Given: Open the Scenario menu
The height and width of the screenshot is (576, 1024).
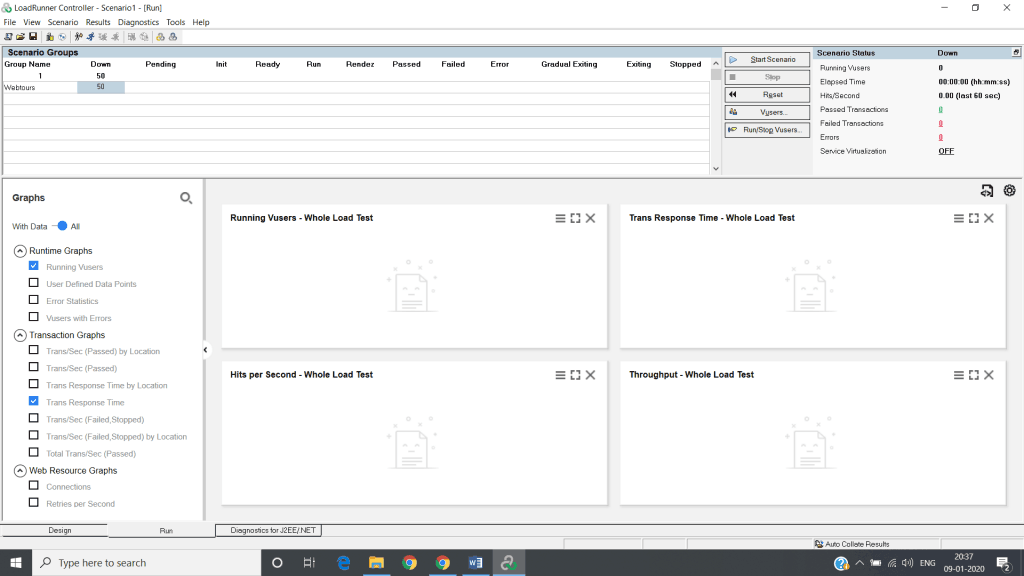Looking at the screenshot, I should coord(62,22).
